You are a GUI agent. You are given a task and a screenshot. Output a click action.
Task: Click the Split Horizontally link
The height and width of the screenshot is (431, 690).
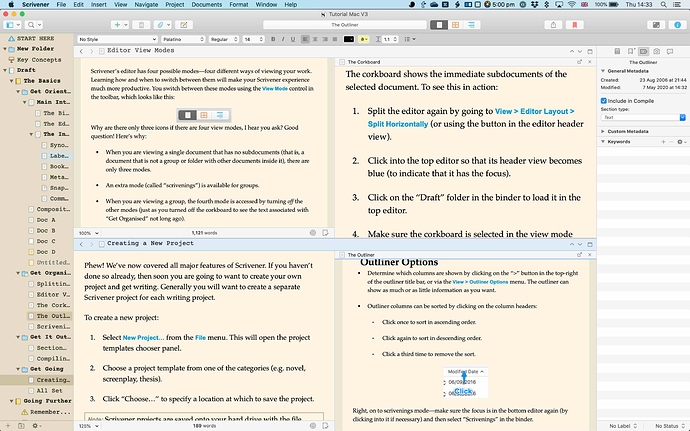(x=398, y=124)
